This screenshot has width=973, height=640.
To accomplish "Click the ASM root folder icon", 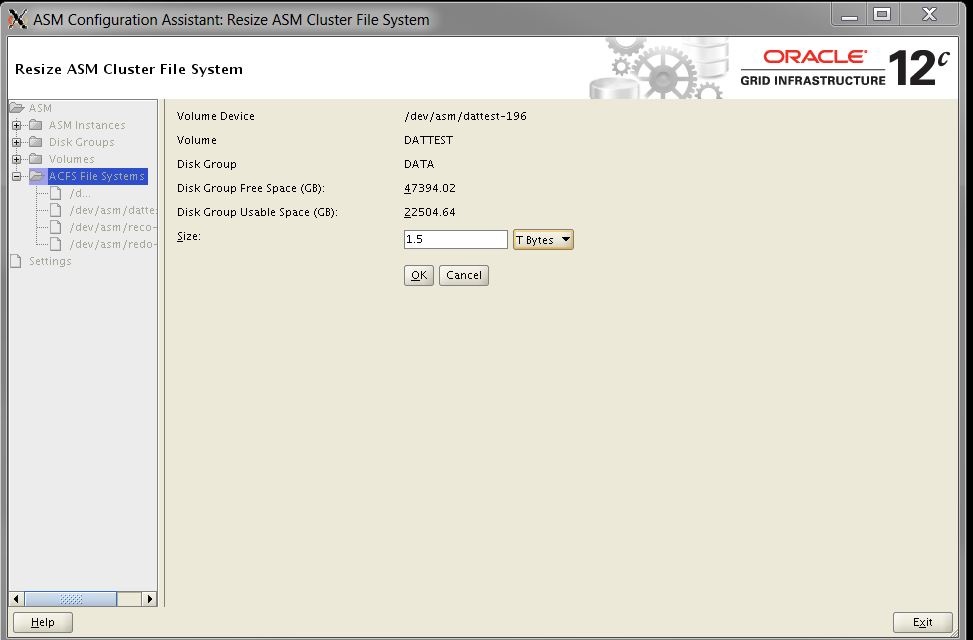I will (x=16, y=108).
